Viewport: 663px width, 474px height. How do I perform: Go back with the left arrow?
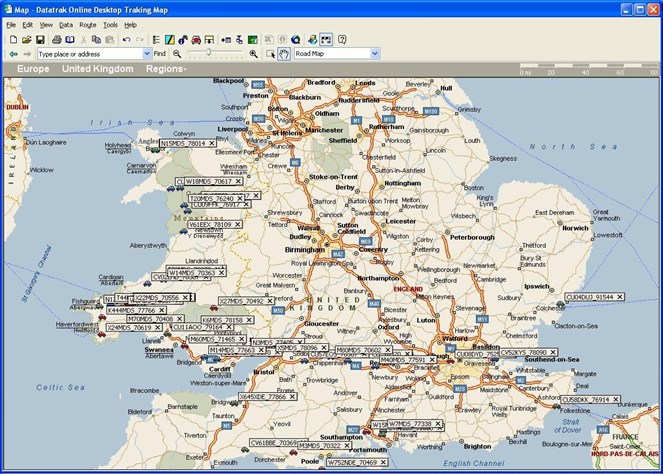(14, 54)
